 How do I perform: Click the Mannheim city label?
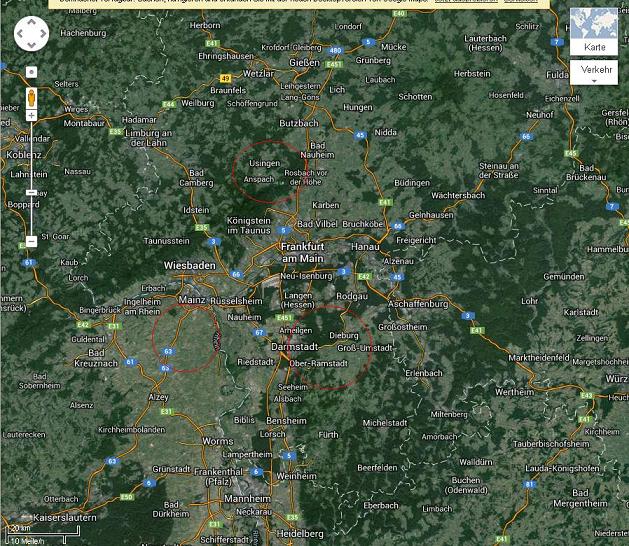pos(248,499)
